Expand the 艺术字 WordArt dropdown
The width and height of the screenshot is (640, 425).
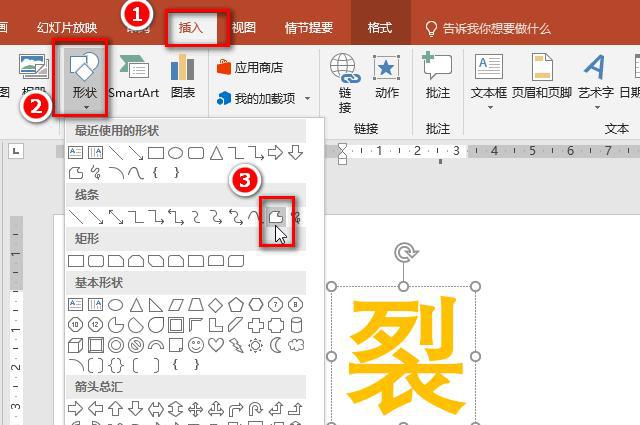click(x=595, y=107)
